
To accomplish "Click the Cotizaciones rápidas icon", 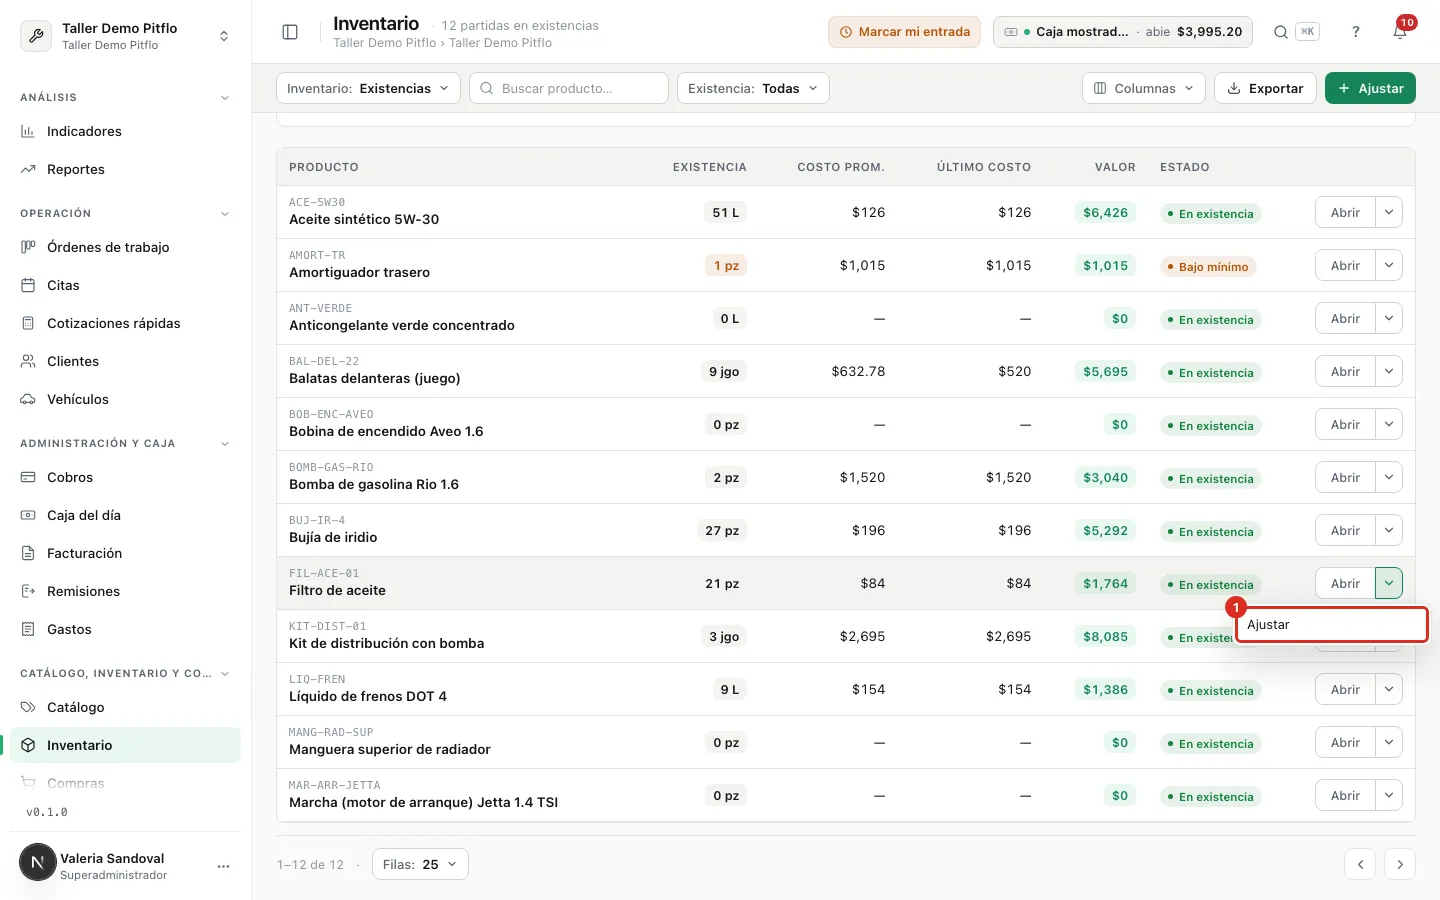I will pos(28,323).
